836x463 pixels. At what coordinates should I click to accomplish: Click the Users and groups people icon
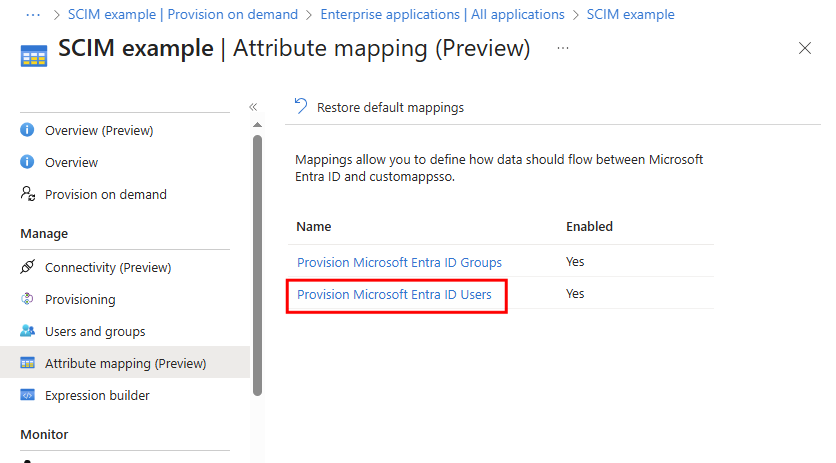28,331
